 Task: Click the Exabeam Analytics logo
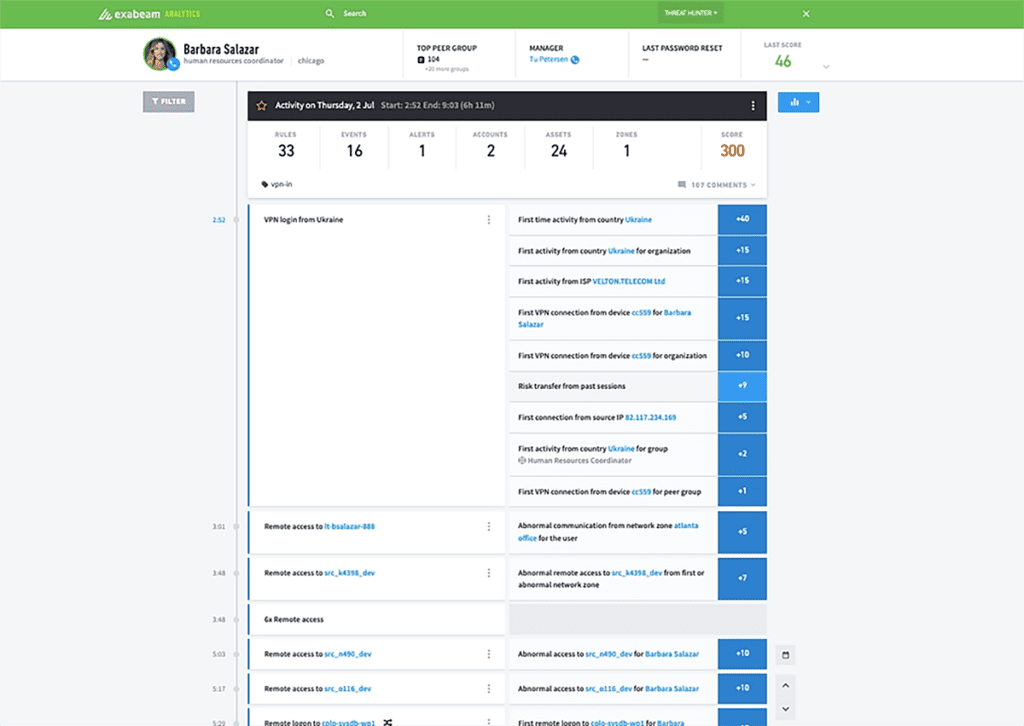pyautogui.click(x=149, y=14)
